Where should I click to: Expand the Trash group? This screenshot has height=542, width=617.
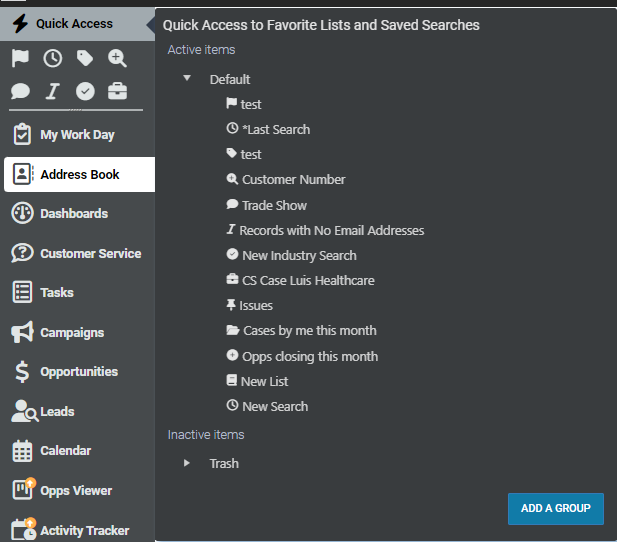point(187,463)
